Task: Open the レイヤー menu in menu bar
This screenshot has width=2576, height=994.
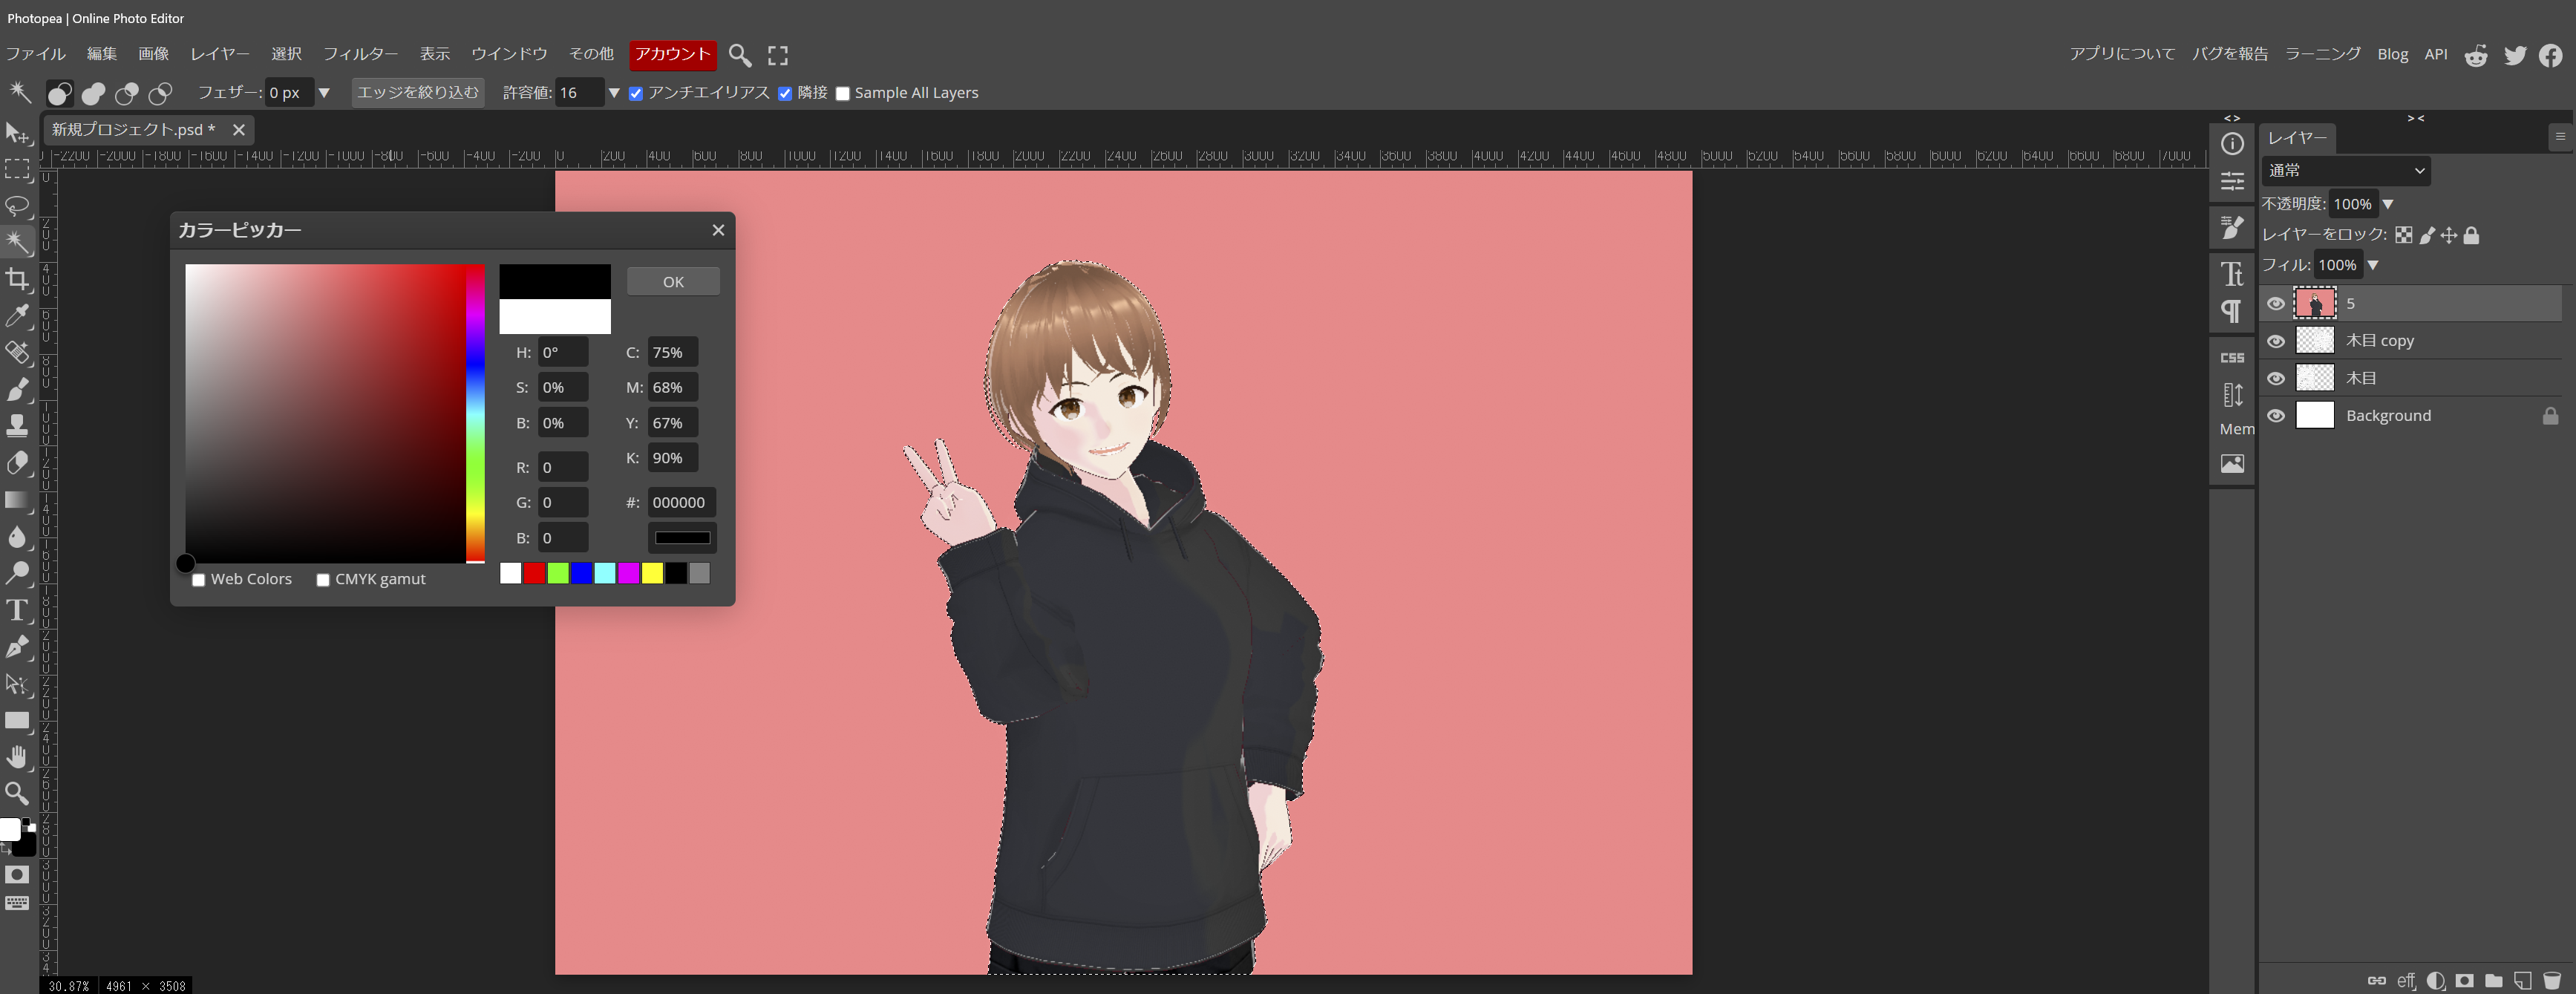Action: 220,54
